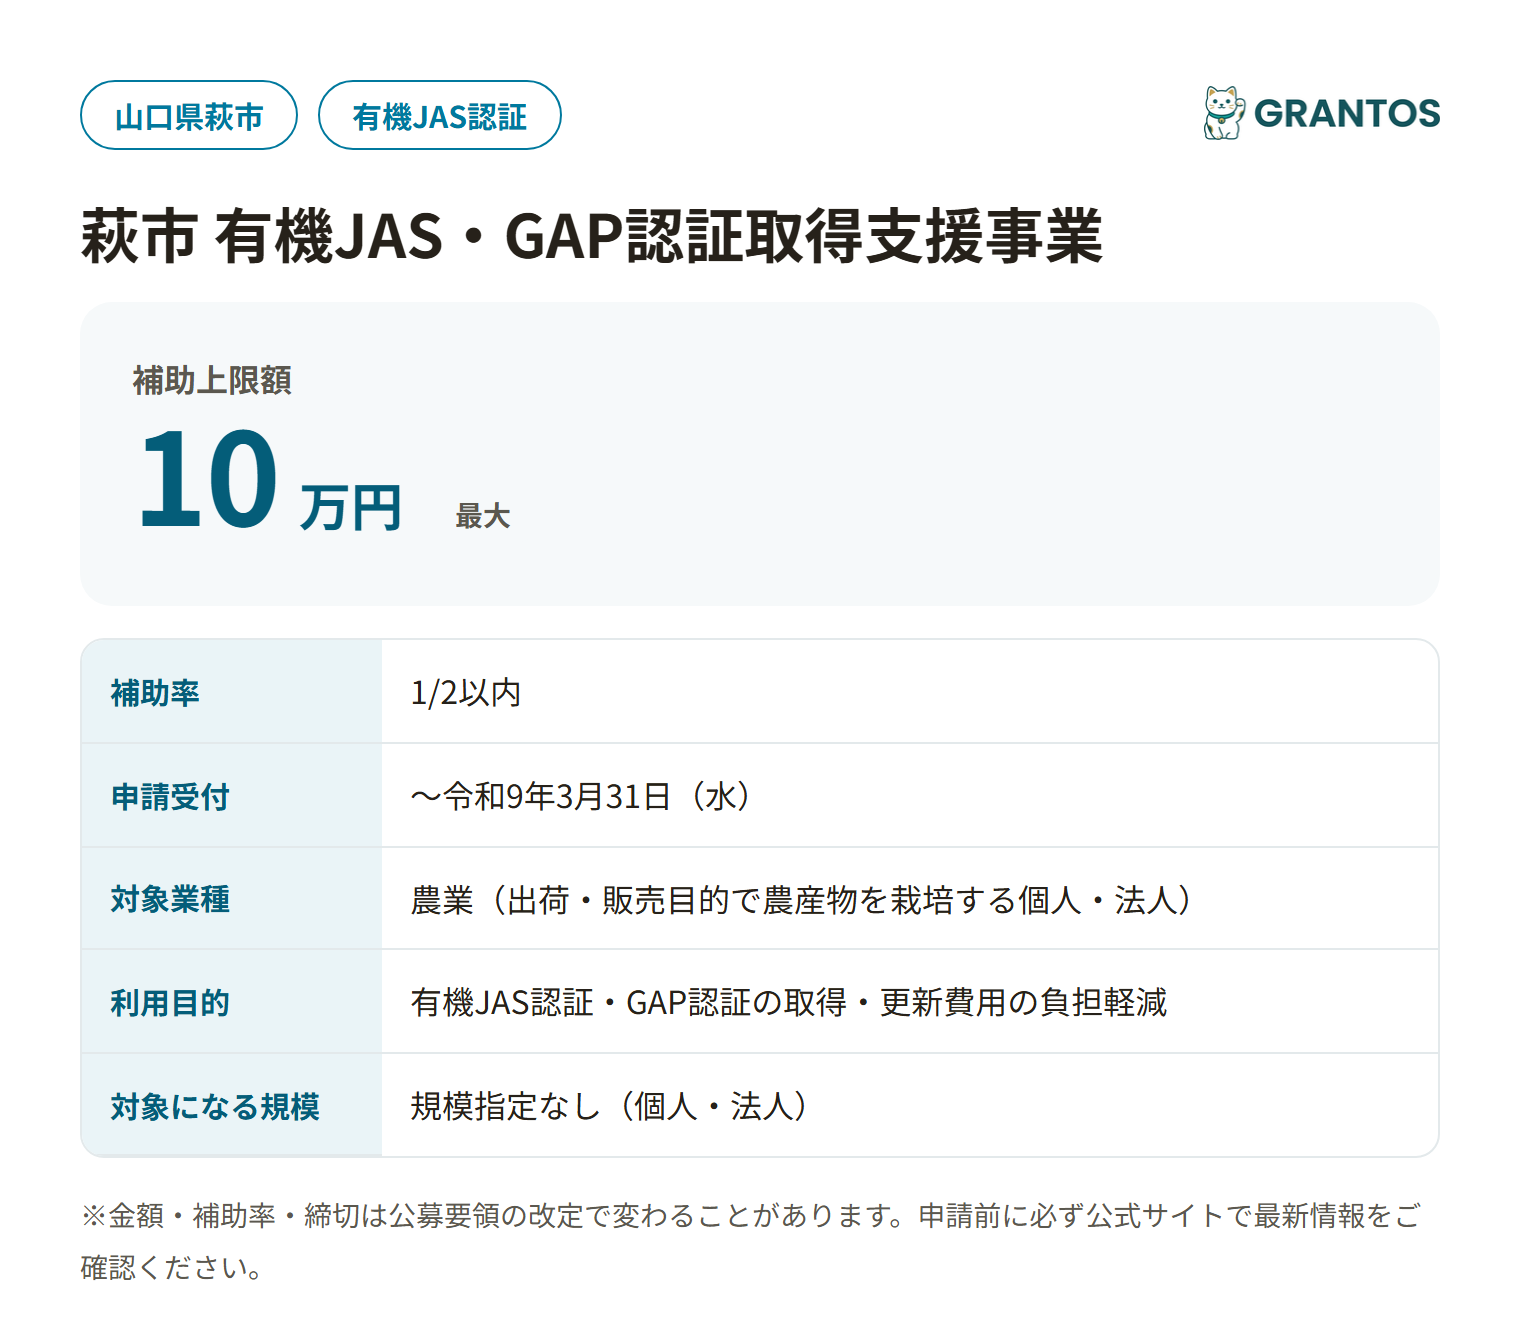This screenshot has height=1318, width=1520.
Task: Click the 対象になる規模 row header
Action: [x=232, y=1106]
